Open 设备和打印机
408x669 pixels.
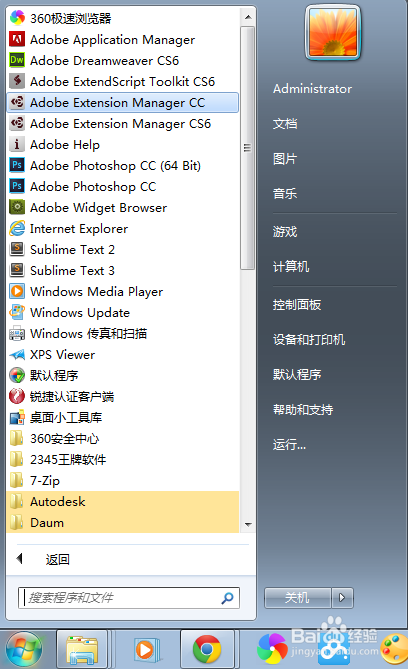coord(309,340)
